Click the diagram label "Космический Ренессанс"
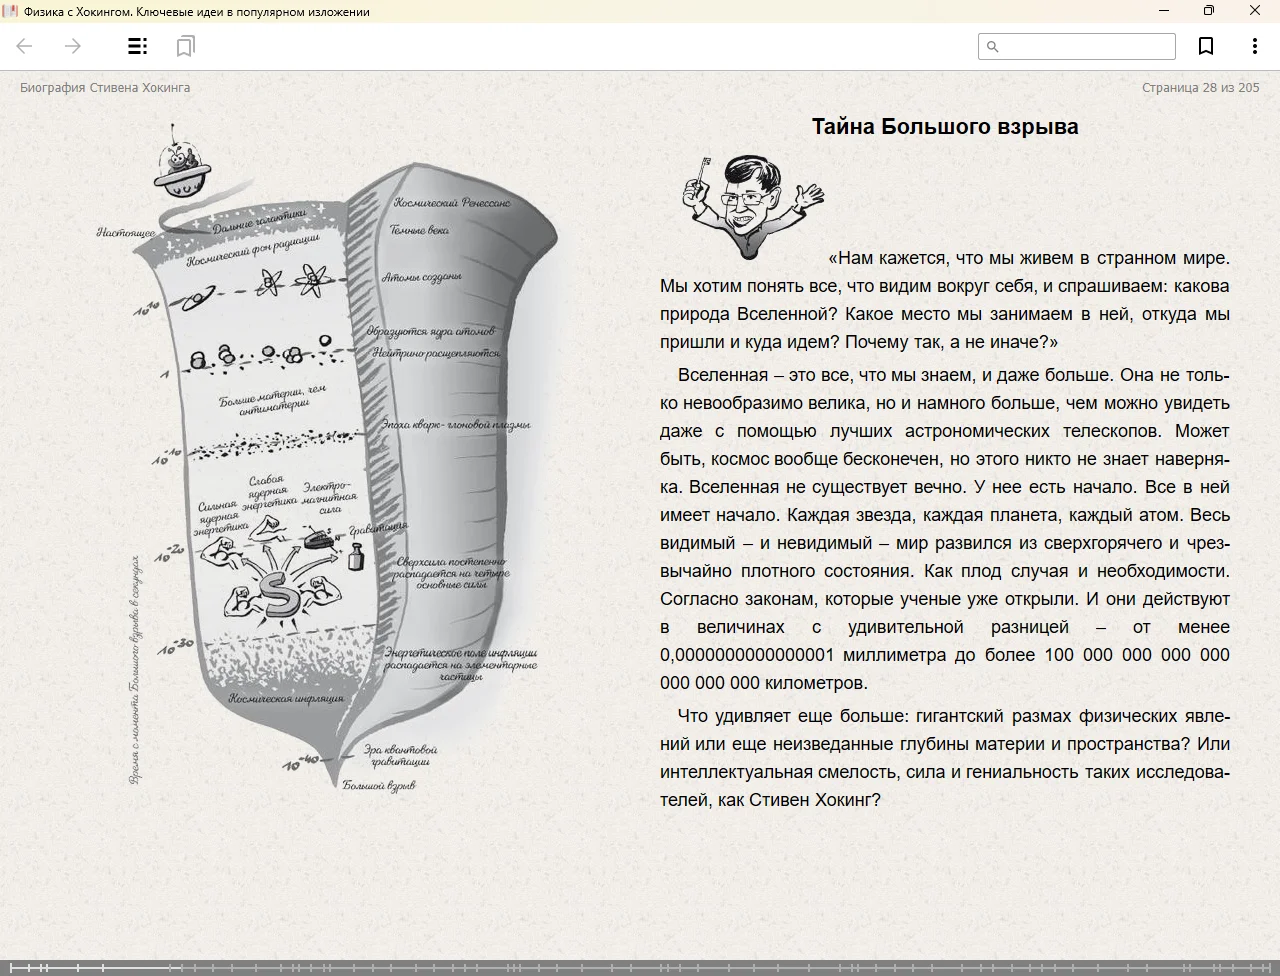1280x976 pixels. click(x=452, y=203)
